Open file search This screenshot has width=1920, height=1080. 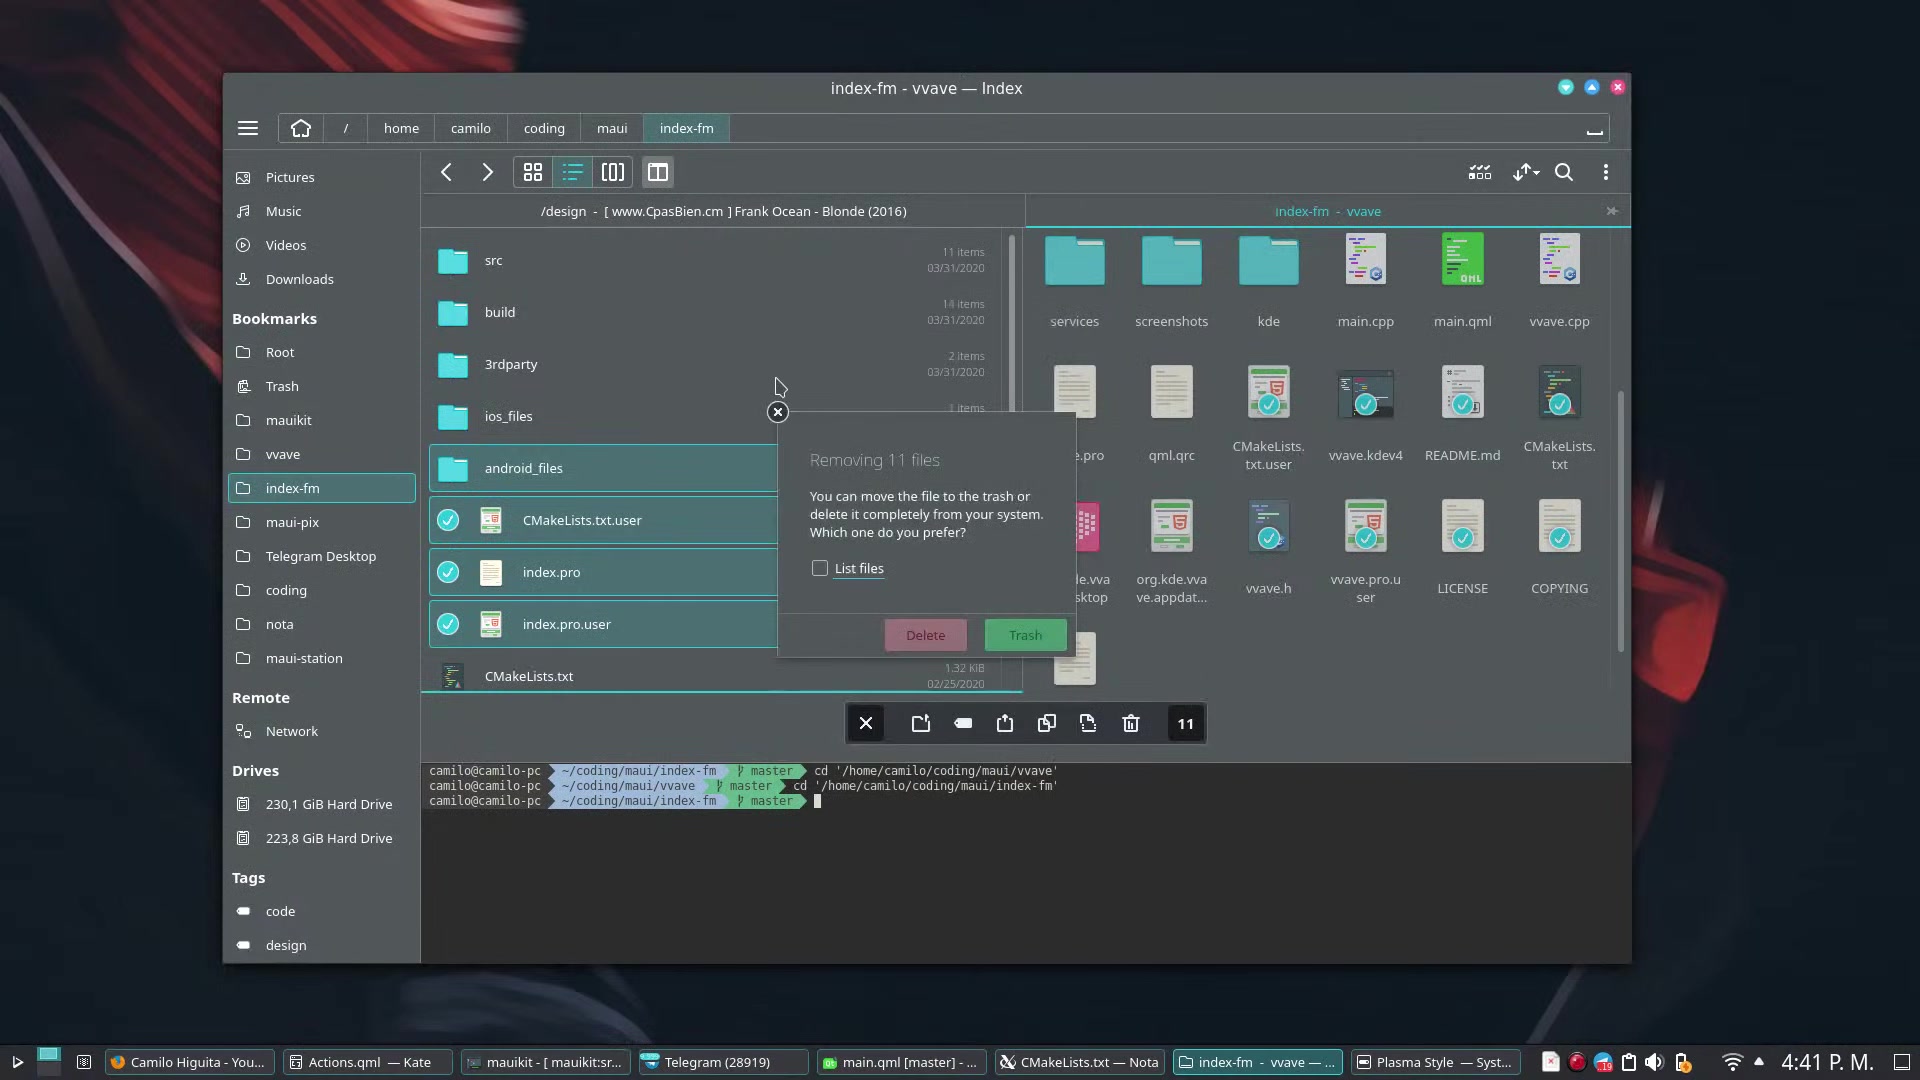pos(1564,172)
